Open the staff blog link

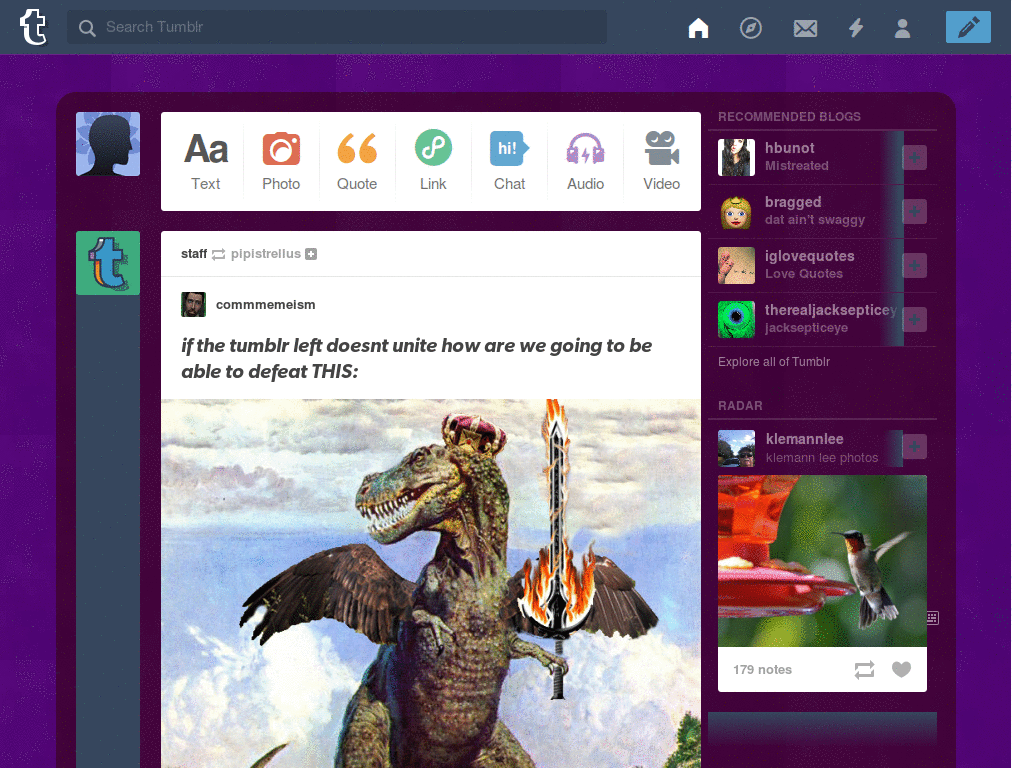[193, 253]
